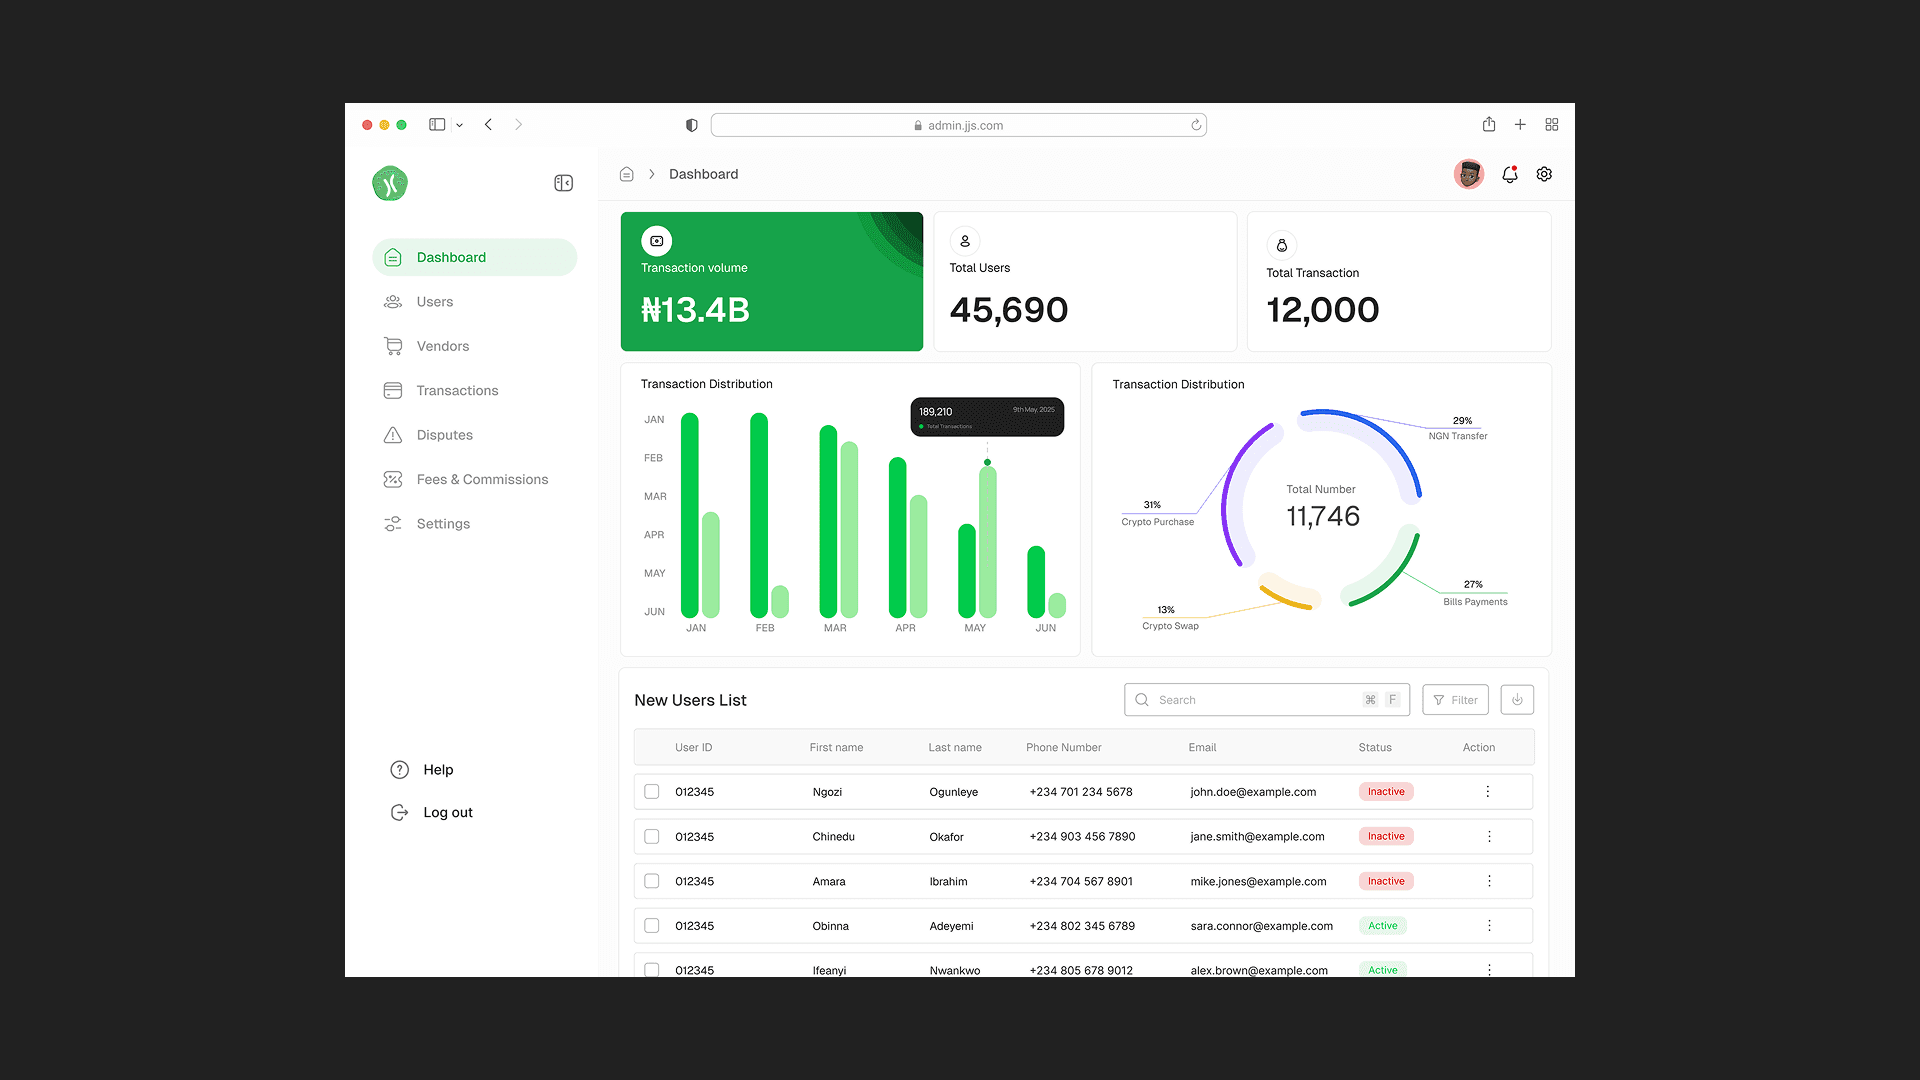The height and width of the screenshot is (1080, 1920).
Task: Reload page via address bar icon
Action: 1196,125
